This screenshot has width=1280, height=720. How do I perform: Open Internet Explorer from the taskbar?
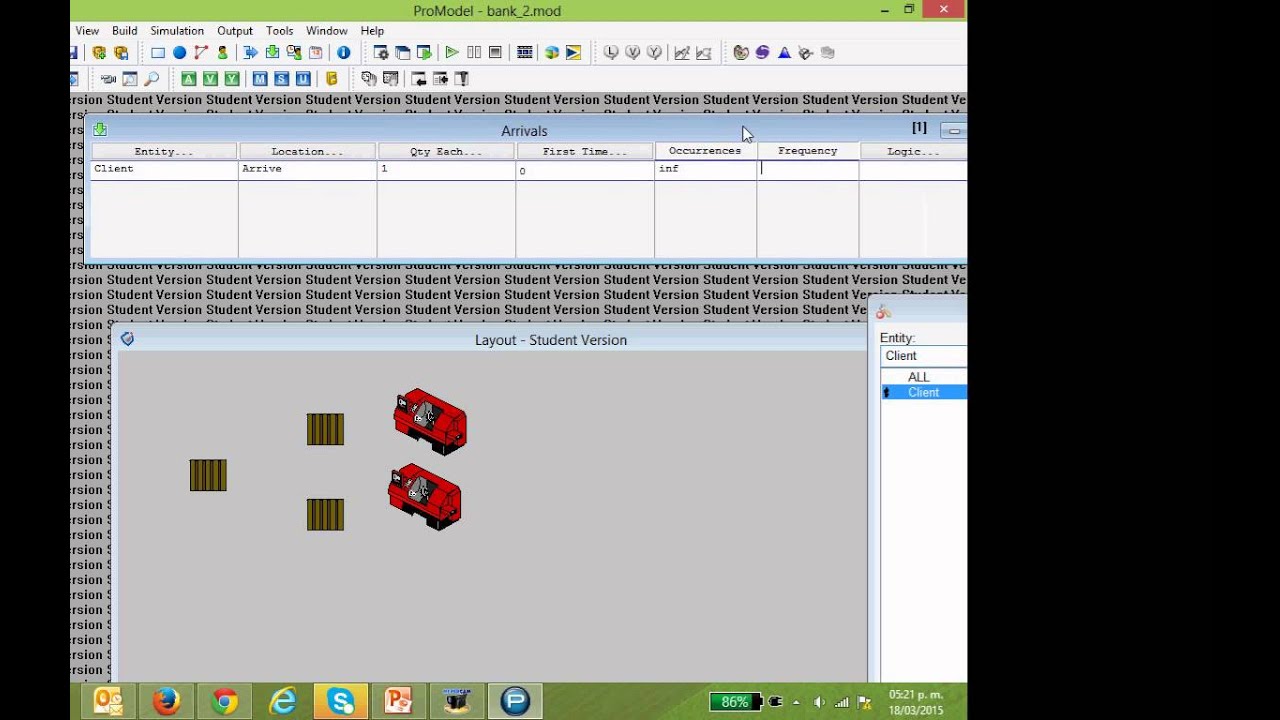283,701
